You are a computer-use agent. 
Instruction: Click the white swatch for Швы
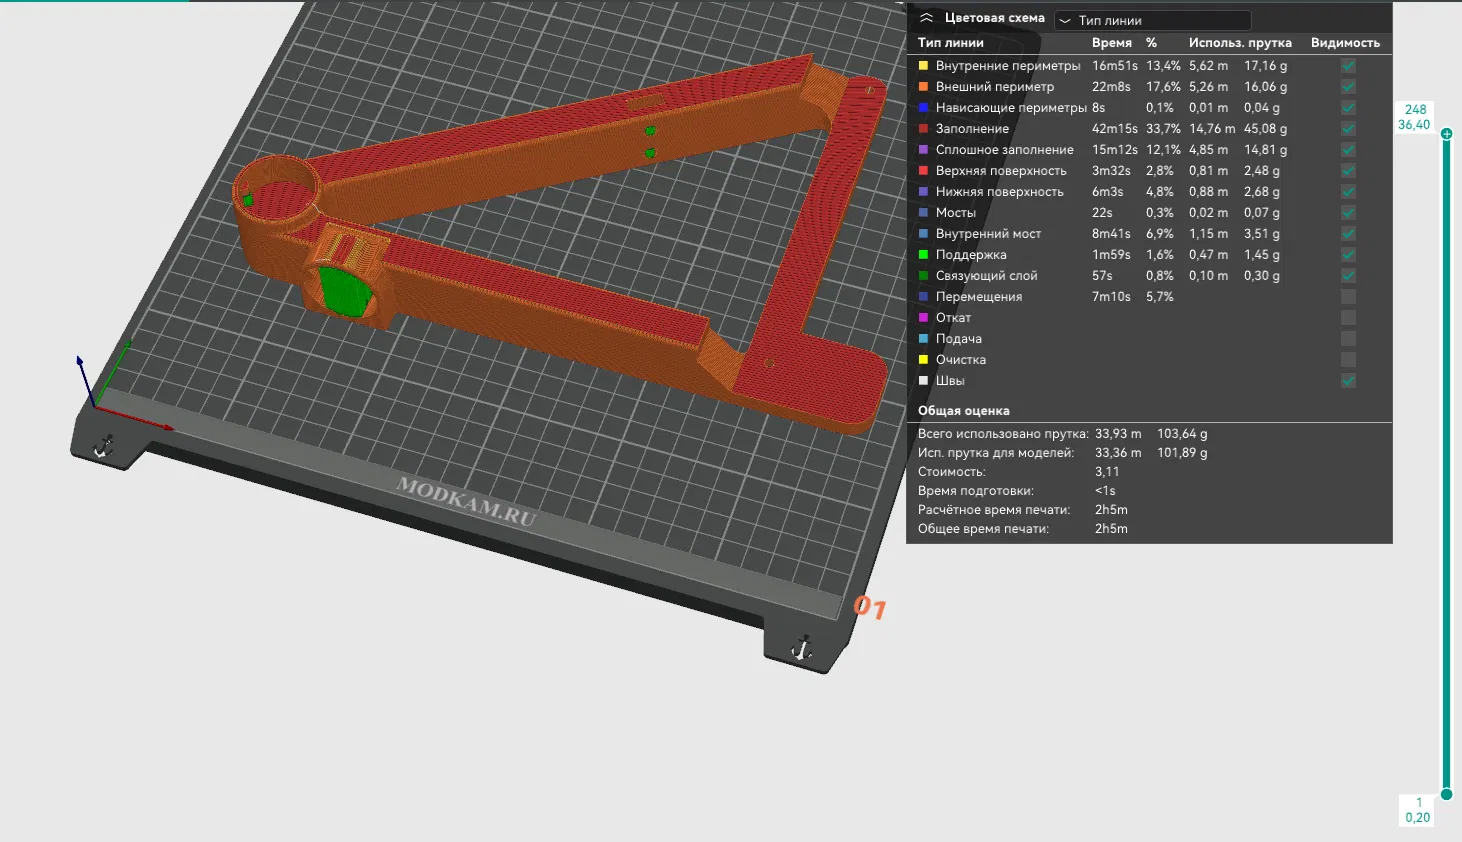(924, 381)
